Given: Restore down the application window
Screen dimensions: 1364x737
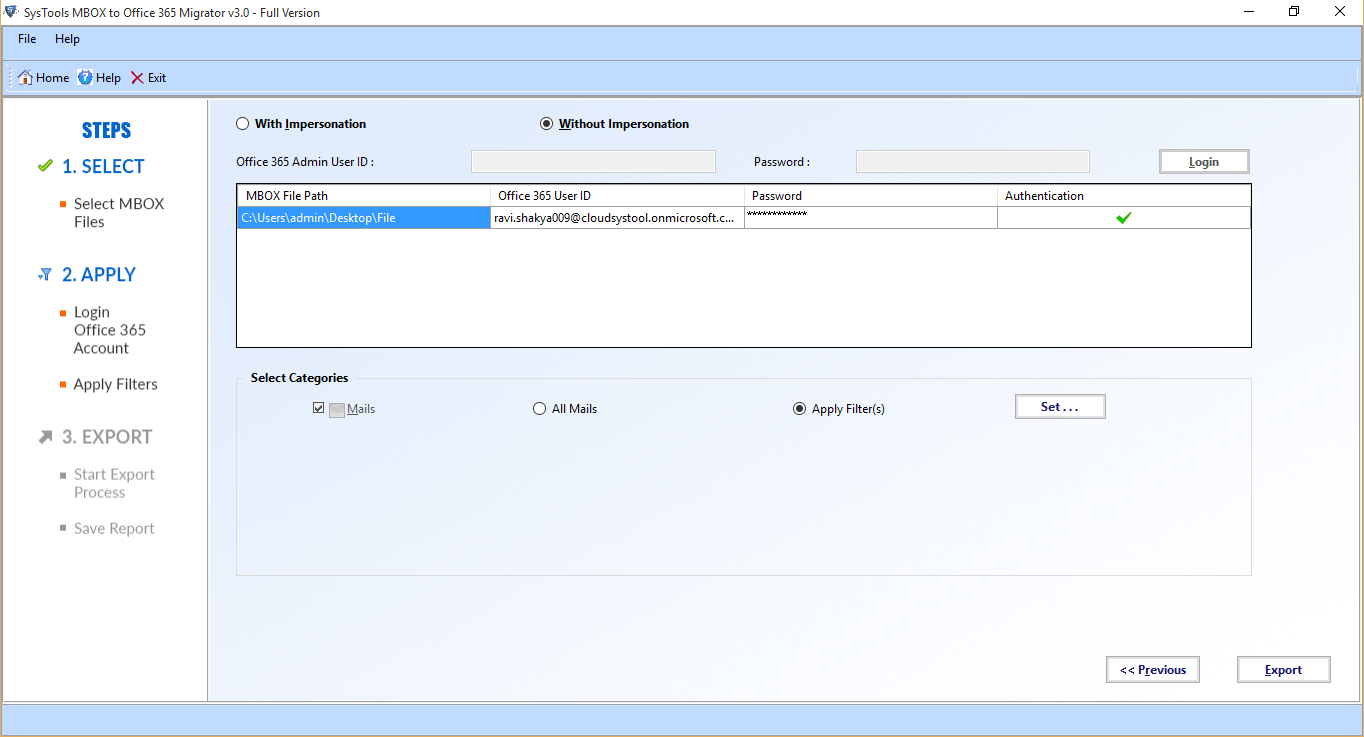Looking at the screenshot, I should coord(1294,12).
